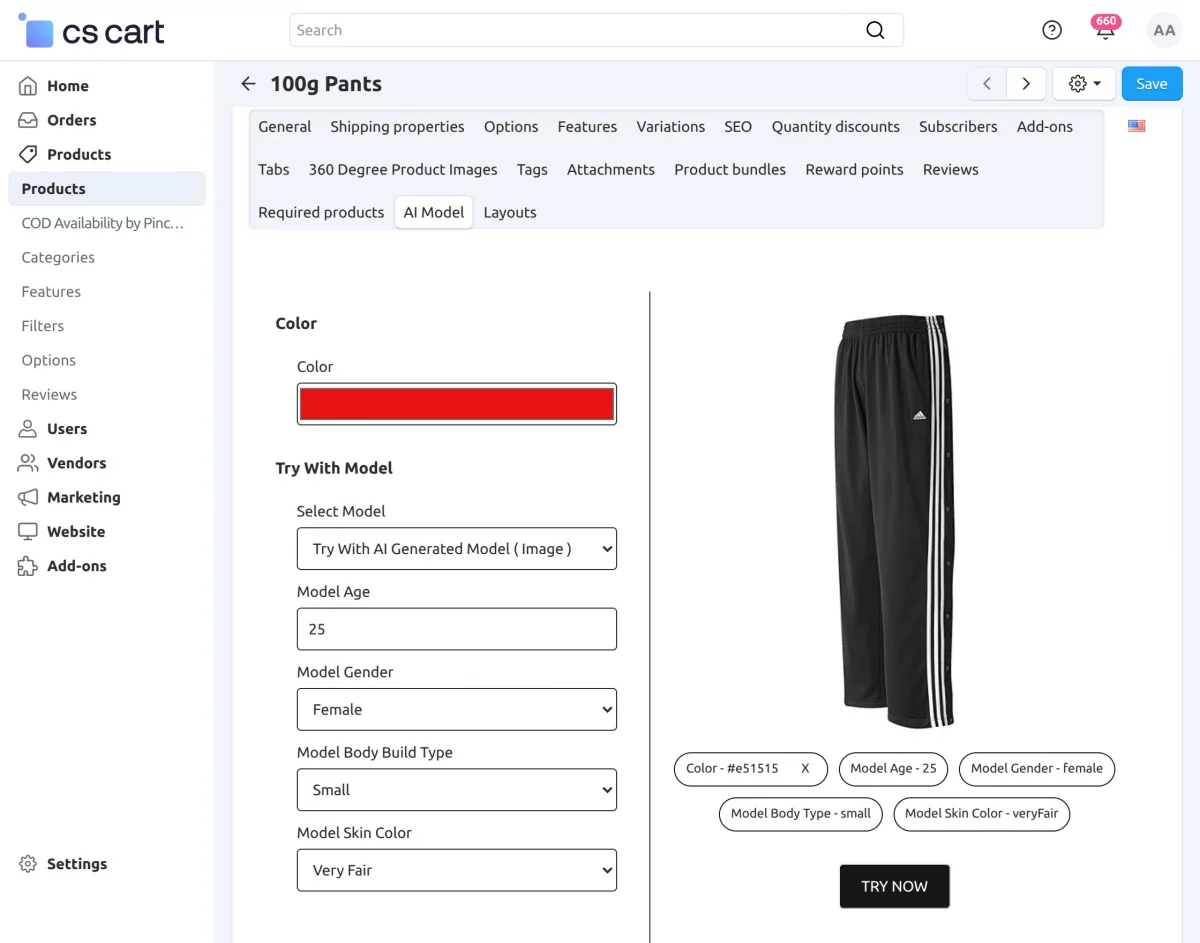Expand Model Skin Color dropdown
The height and width of the screenshot is (943, 1200).
pos(456,870)
